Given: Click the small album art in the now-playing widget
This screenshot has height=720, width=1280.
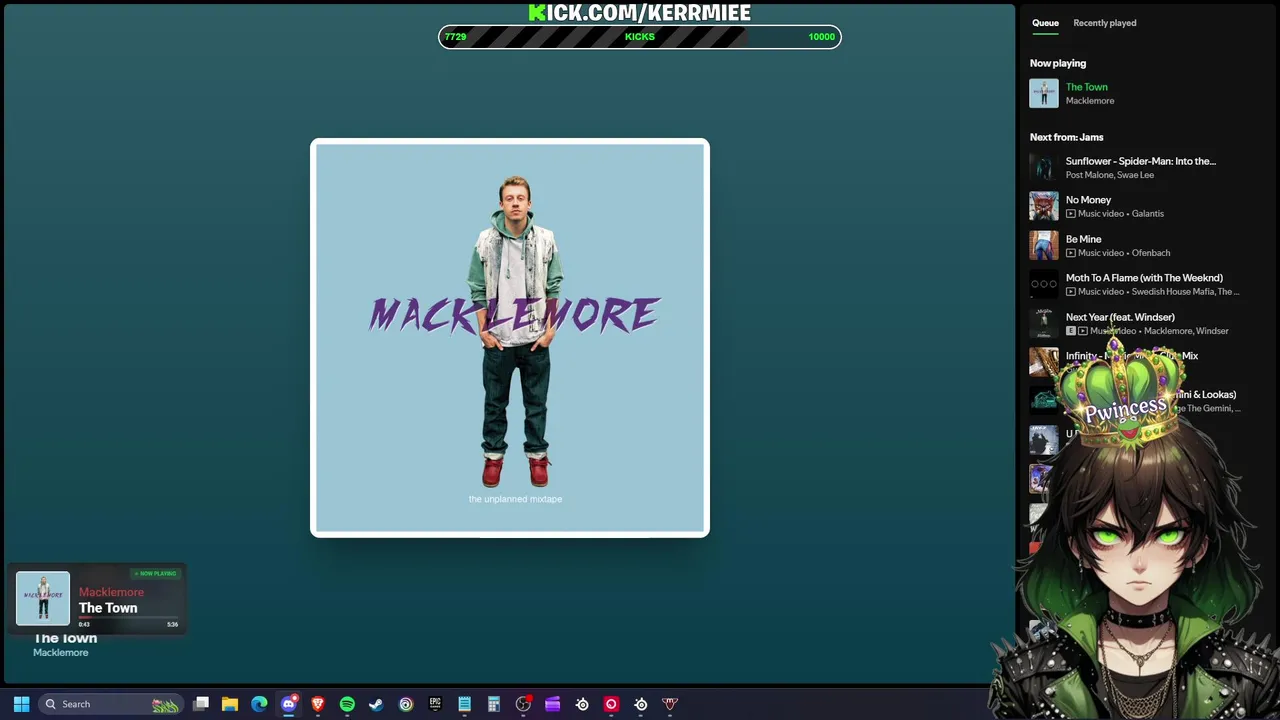Looking at the screenshot, I should 43,598.
